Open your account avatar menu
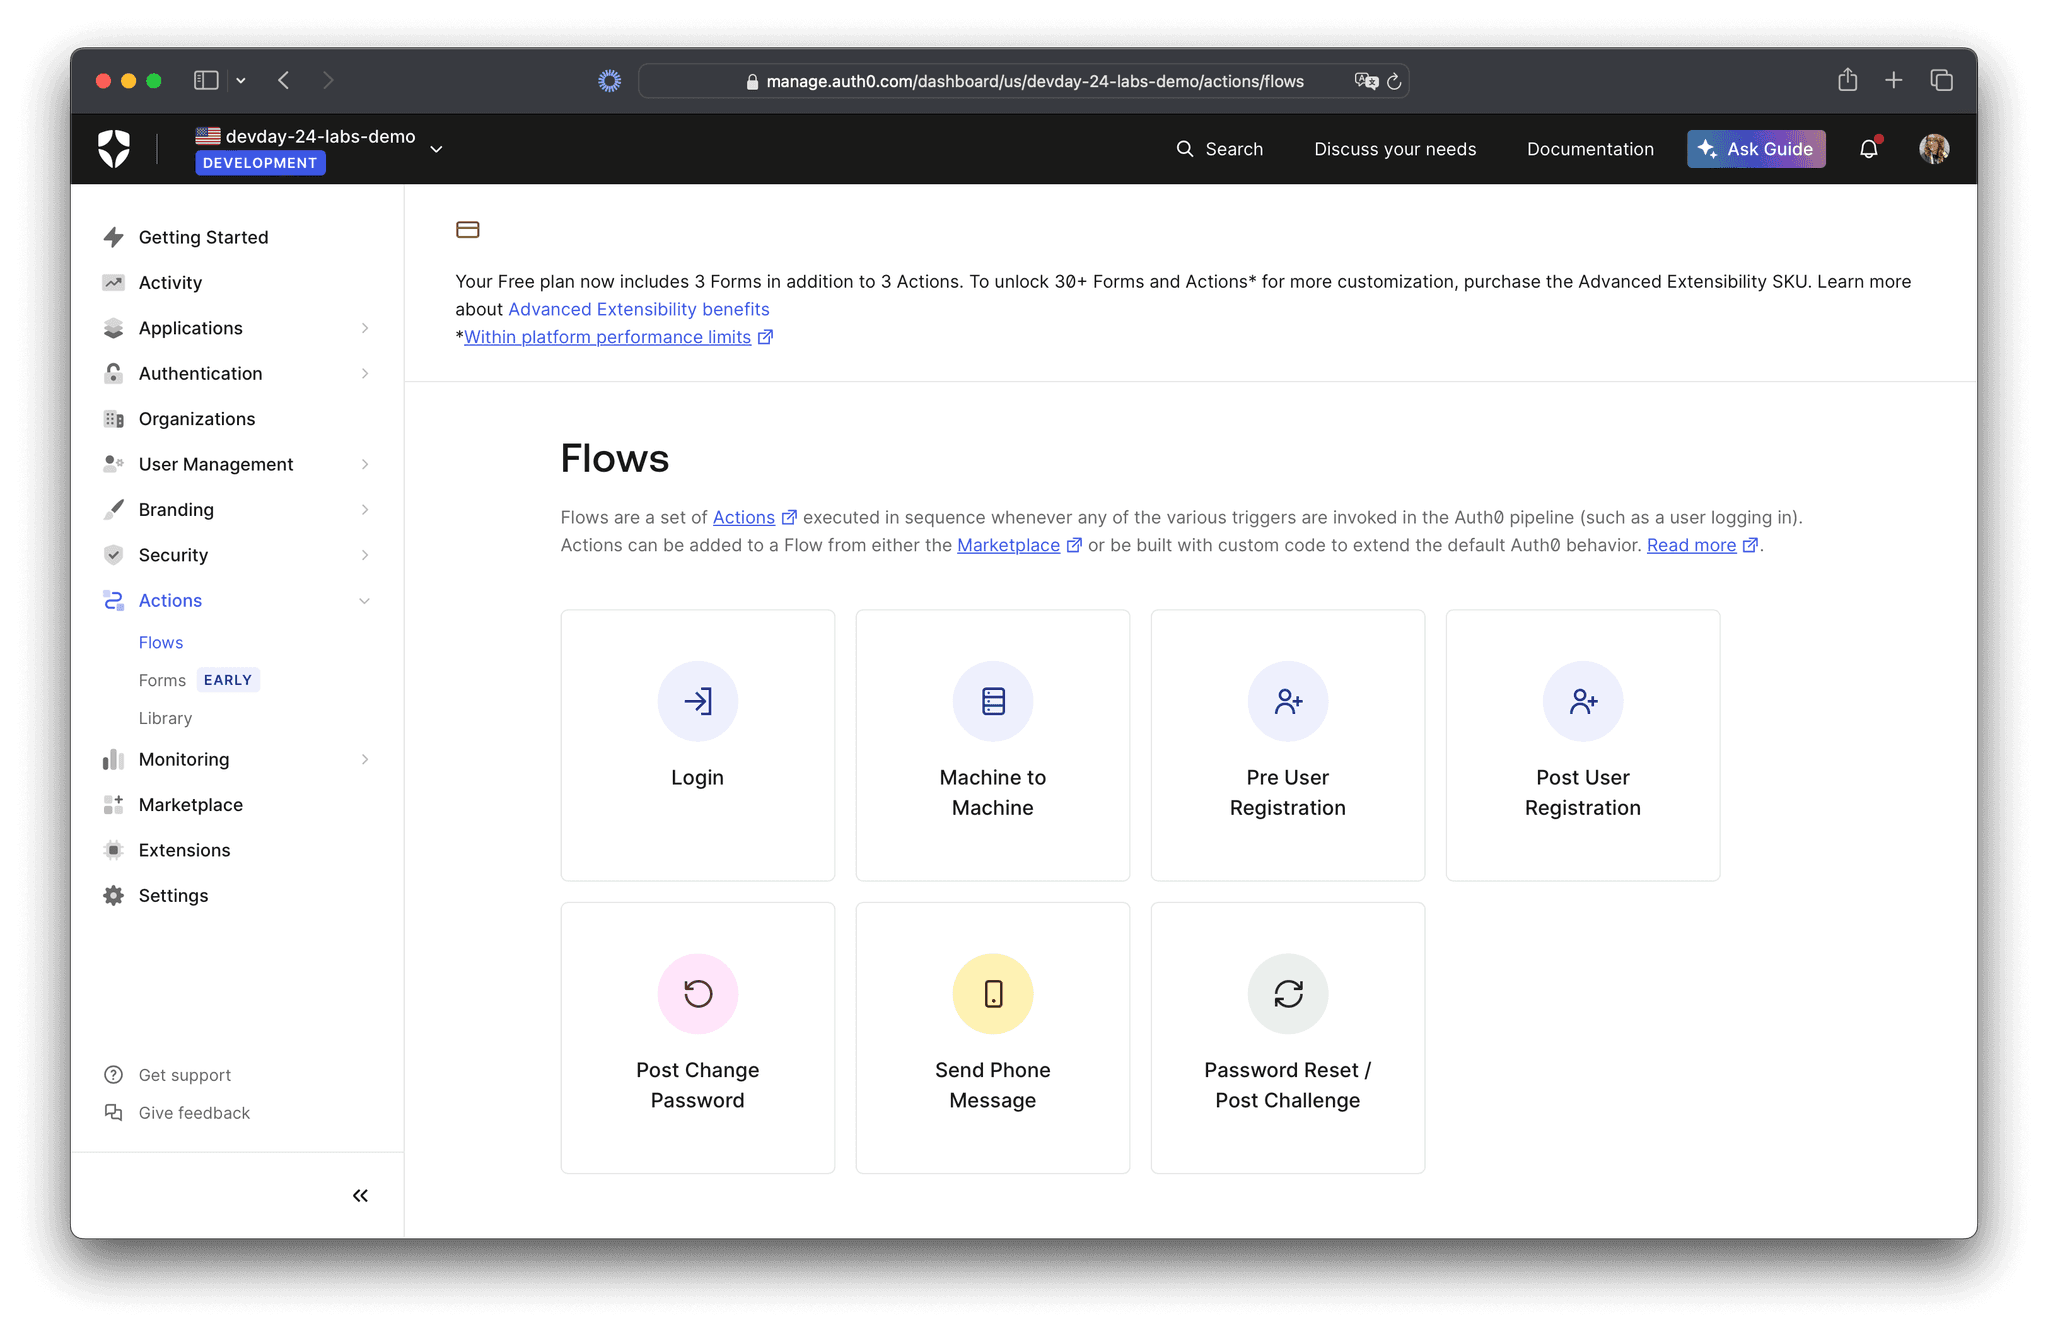Screen dimensions: 2048x1332 [1934, 148]
